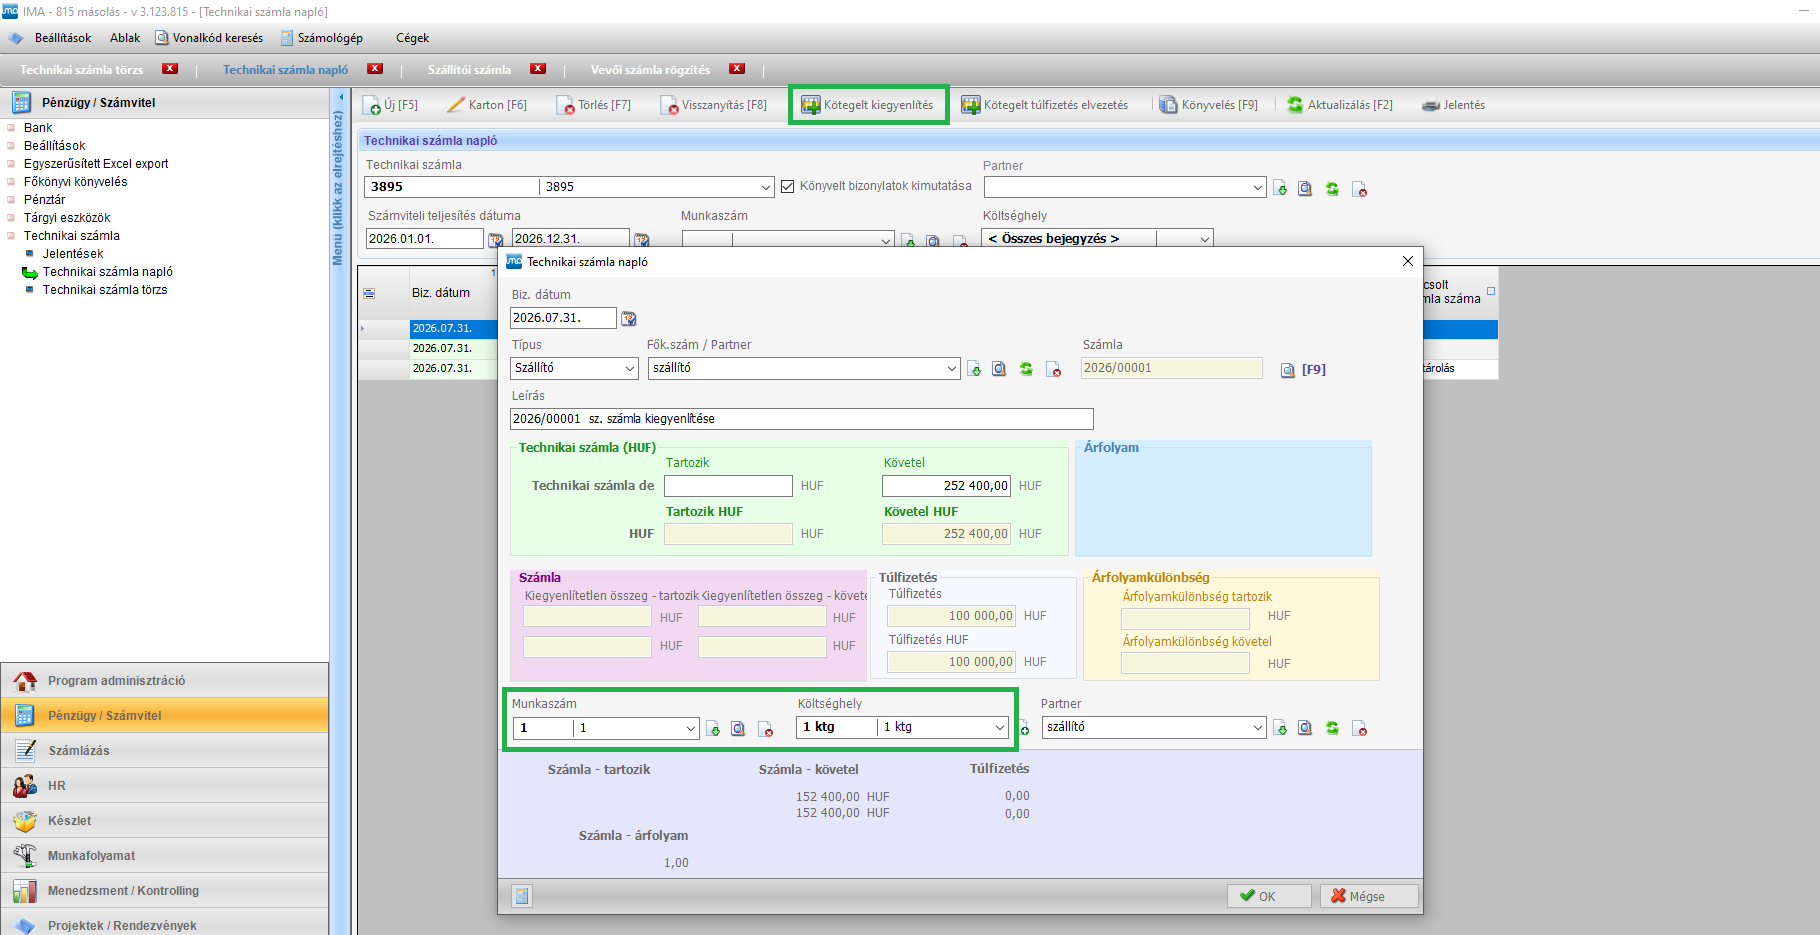Open the Program adminisztráció module

[x=164, y=680]
